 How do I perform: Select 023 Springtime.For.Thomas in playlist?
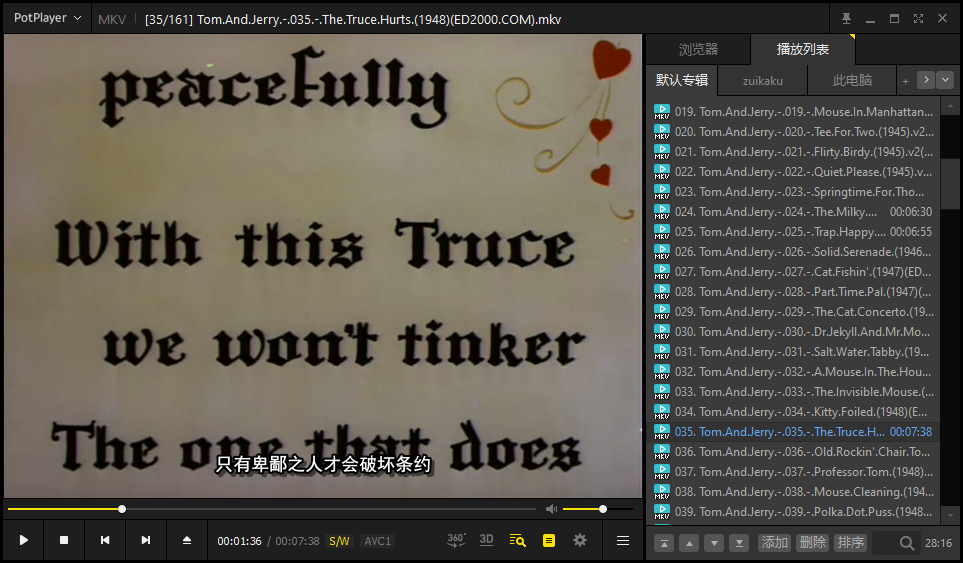click(793, 192)
